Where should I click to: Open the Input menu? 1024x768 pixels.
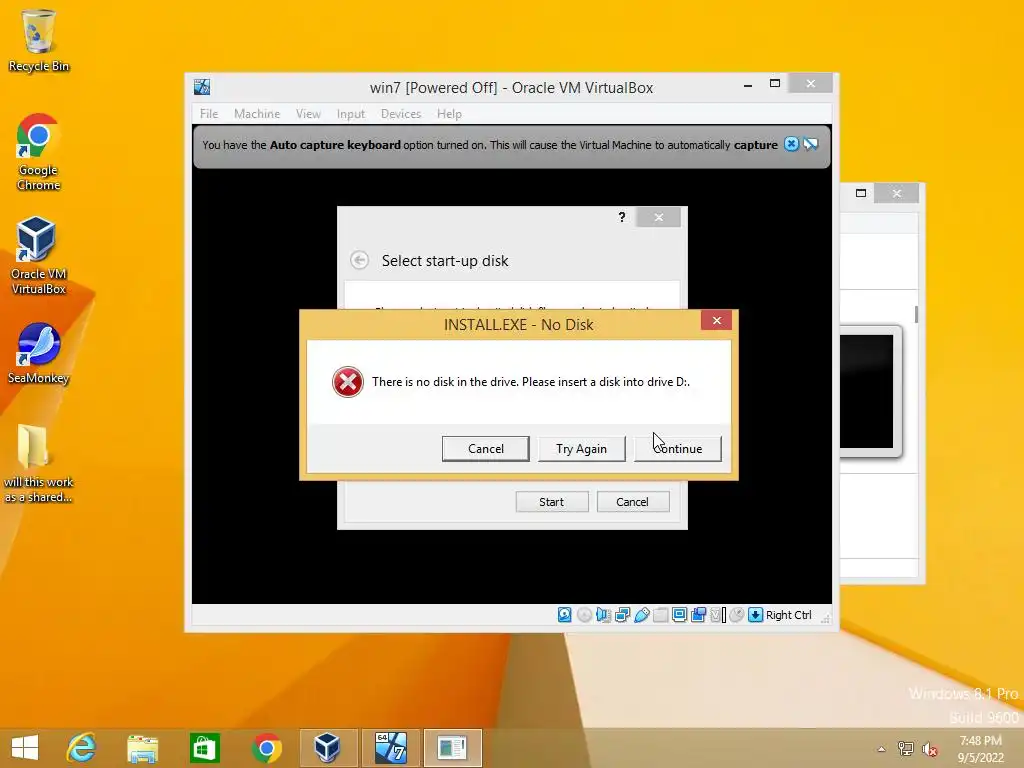point(351,114)
